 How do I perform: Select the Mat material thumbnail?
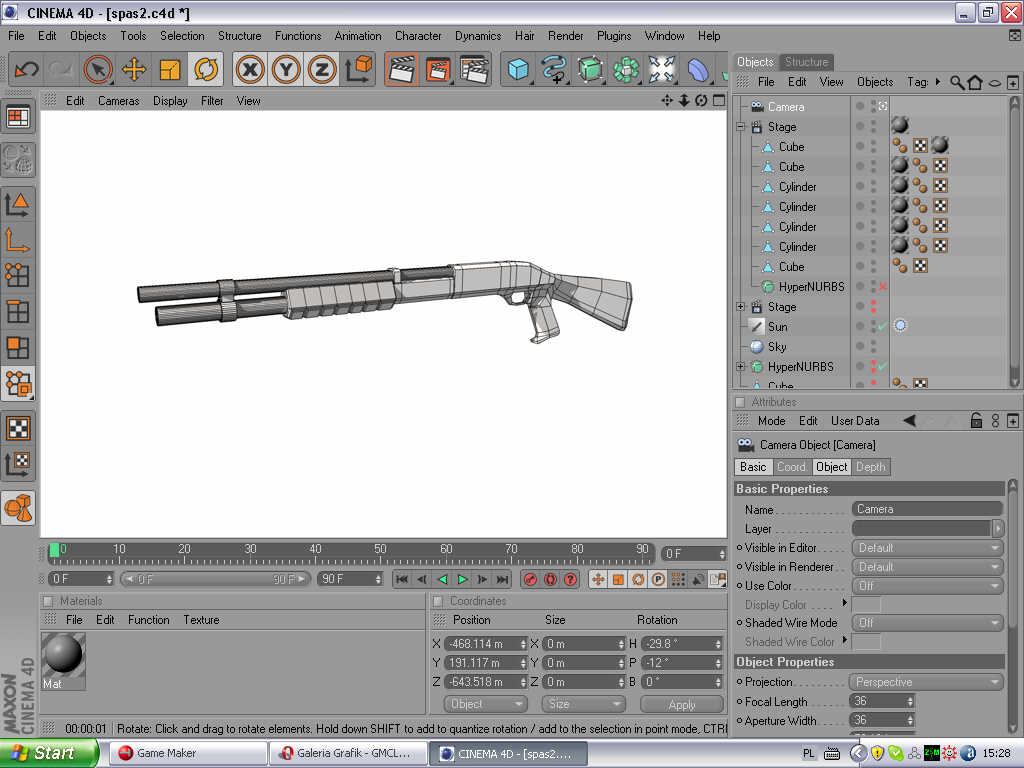[x=63, y=659]
